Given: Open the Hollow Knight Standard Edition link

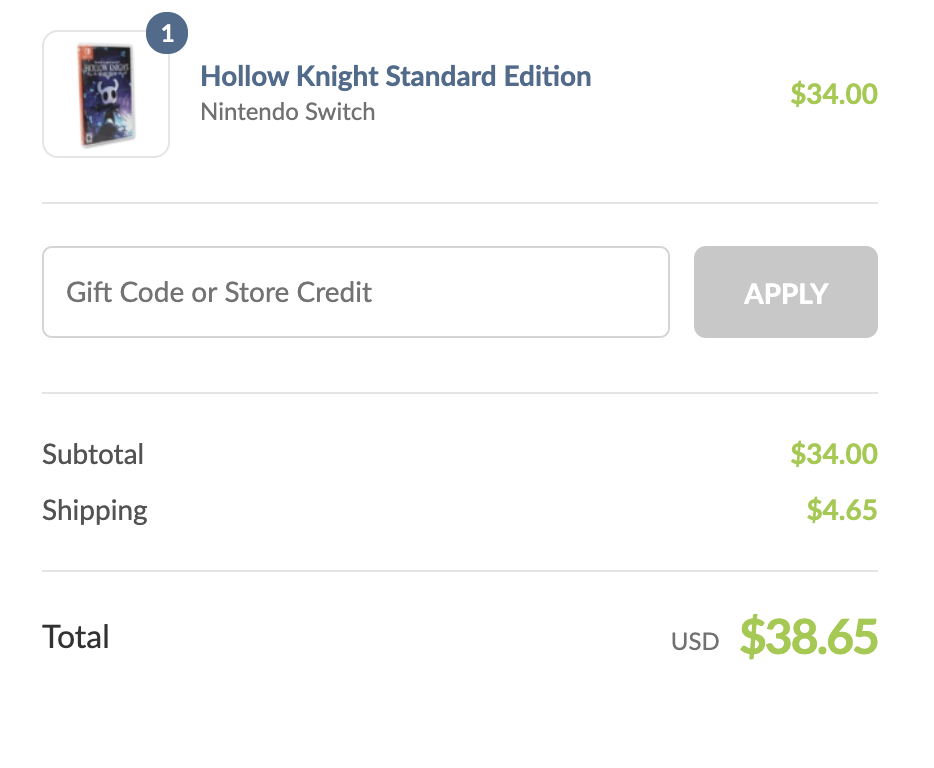Looking at the screenshot, I should tap(396, 76).
